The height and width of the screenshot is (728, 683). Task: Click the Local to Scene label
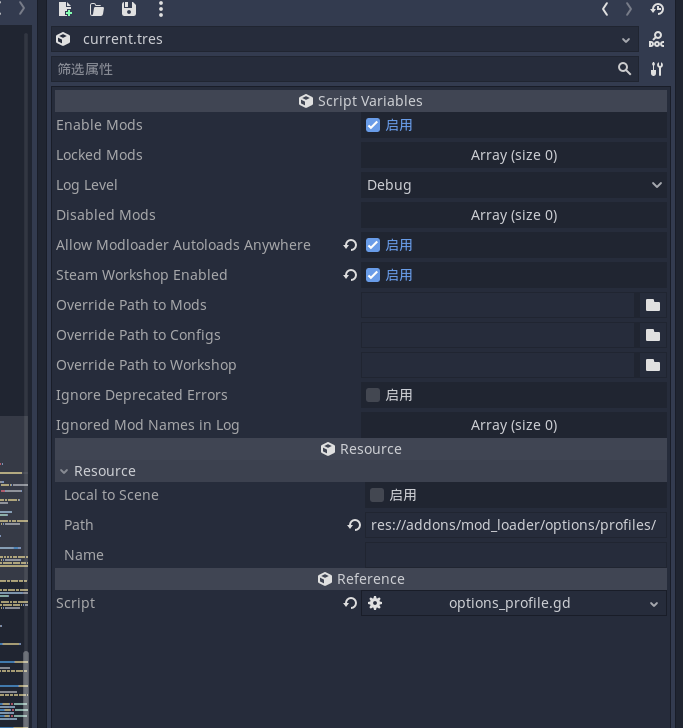click(111, 495)
